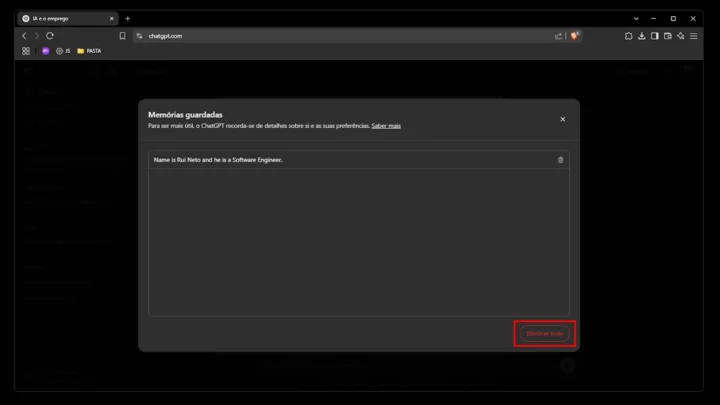The width and height of the screenshot is (720, 405).
Task: Delete the Rui Neto memory with trash icon
Action: 560,160
